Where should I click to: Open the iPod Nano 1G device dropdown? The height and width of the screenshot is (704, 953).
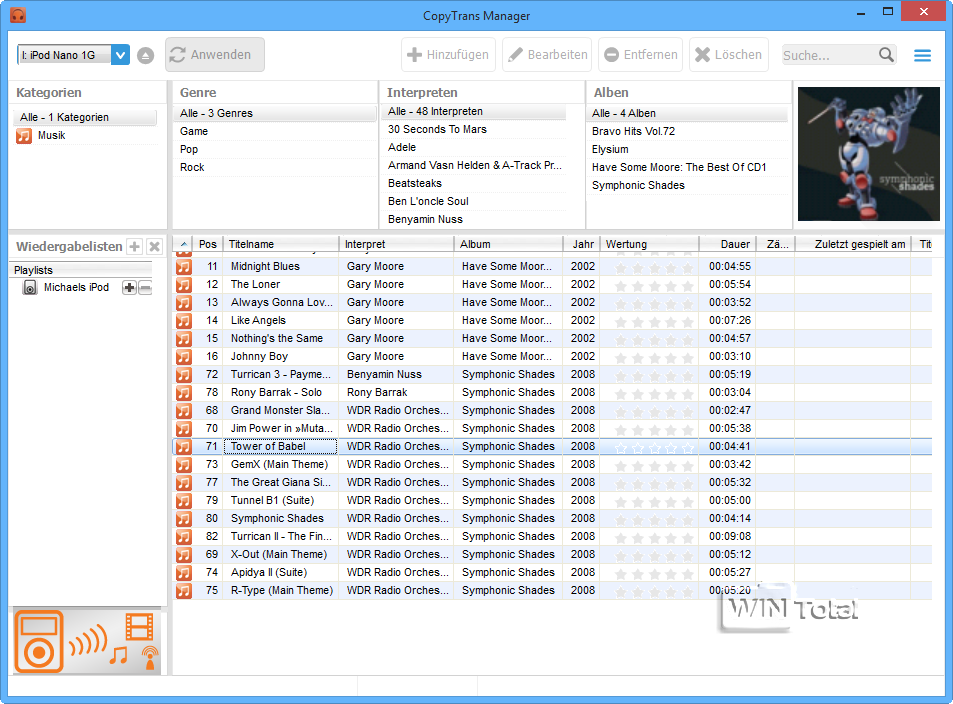pos(121,55)
